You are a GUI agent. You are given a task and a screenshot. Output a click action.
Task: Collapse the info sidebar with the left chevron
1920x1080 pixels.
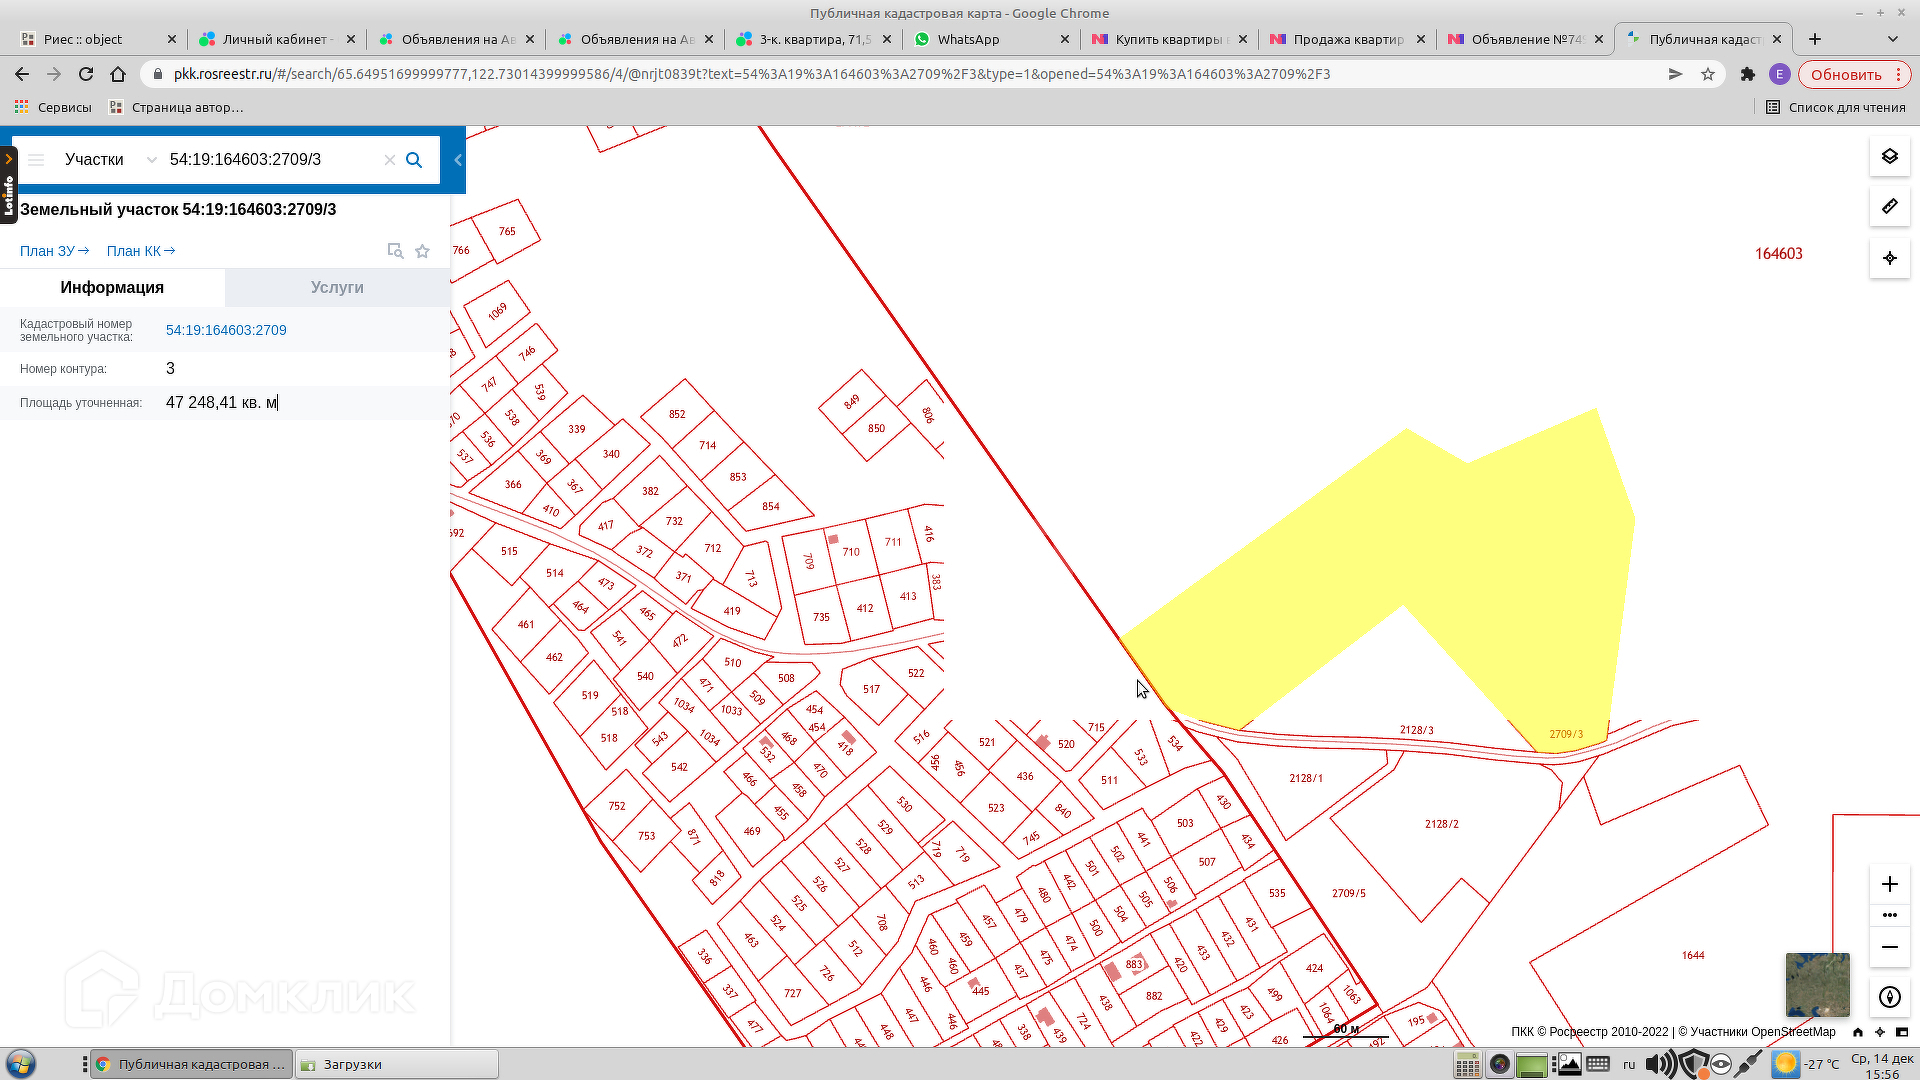pos(458,160)
